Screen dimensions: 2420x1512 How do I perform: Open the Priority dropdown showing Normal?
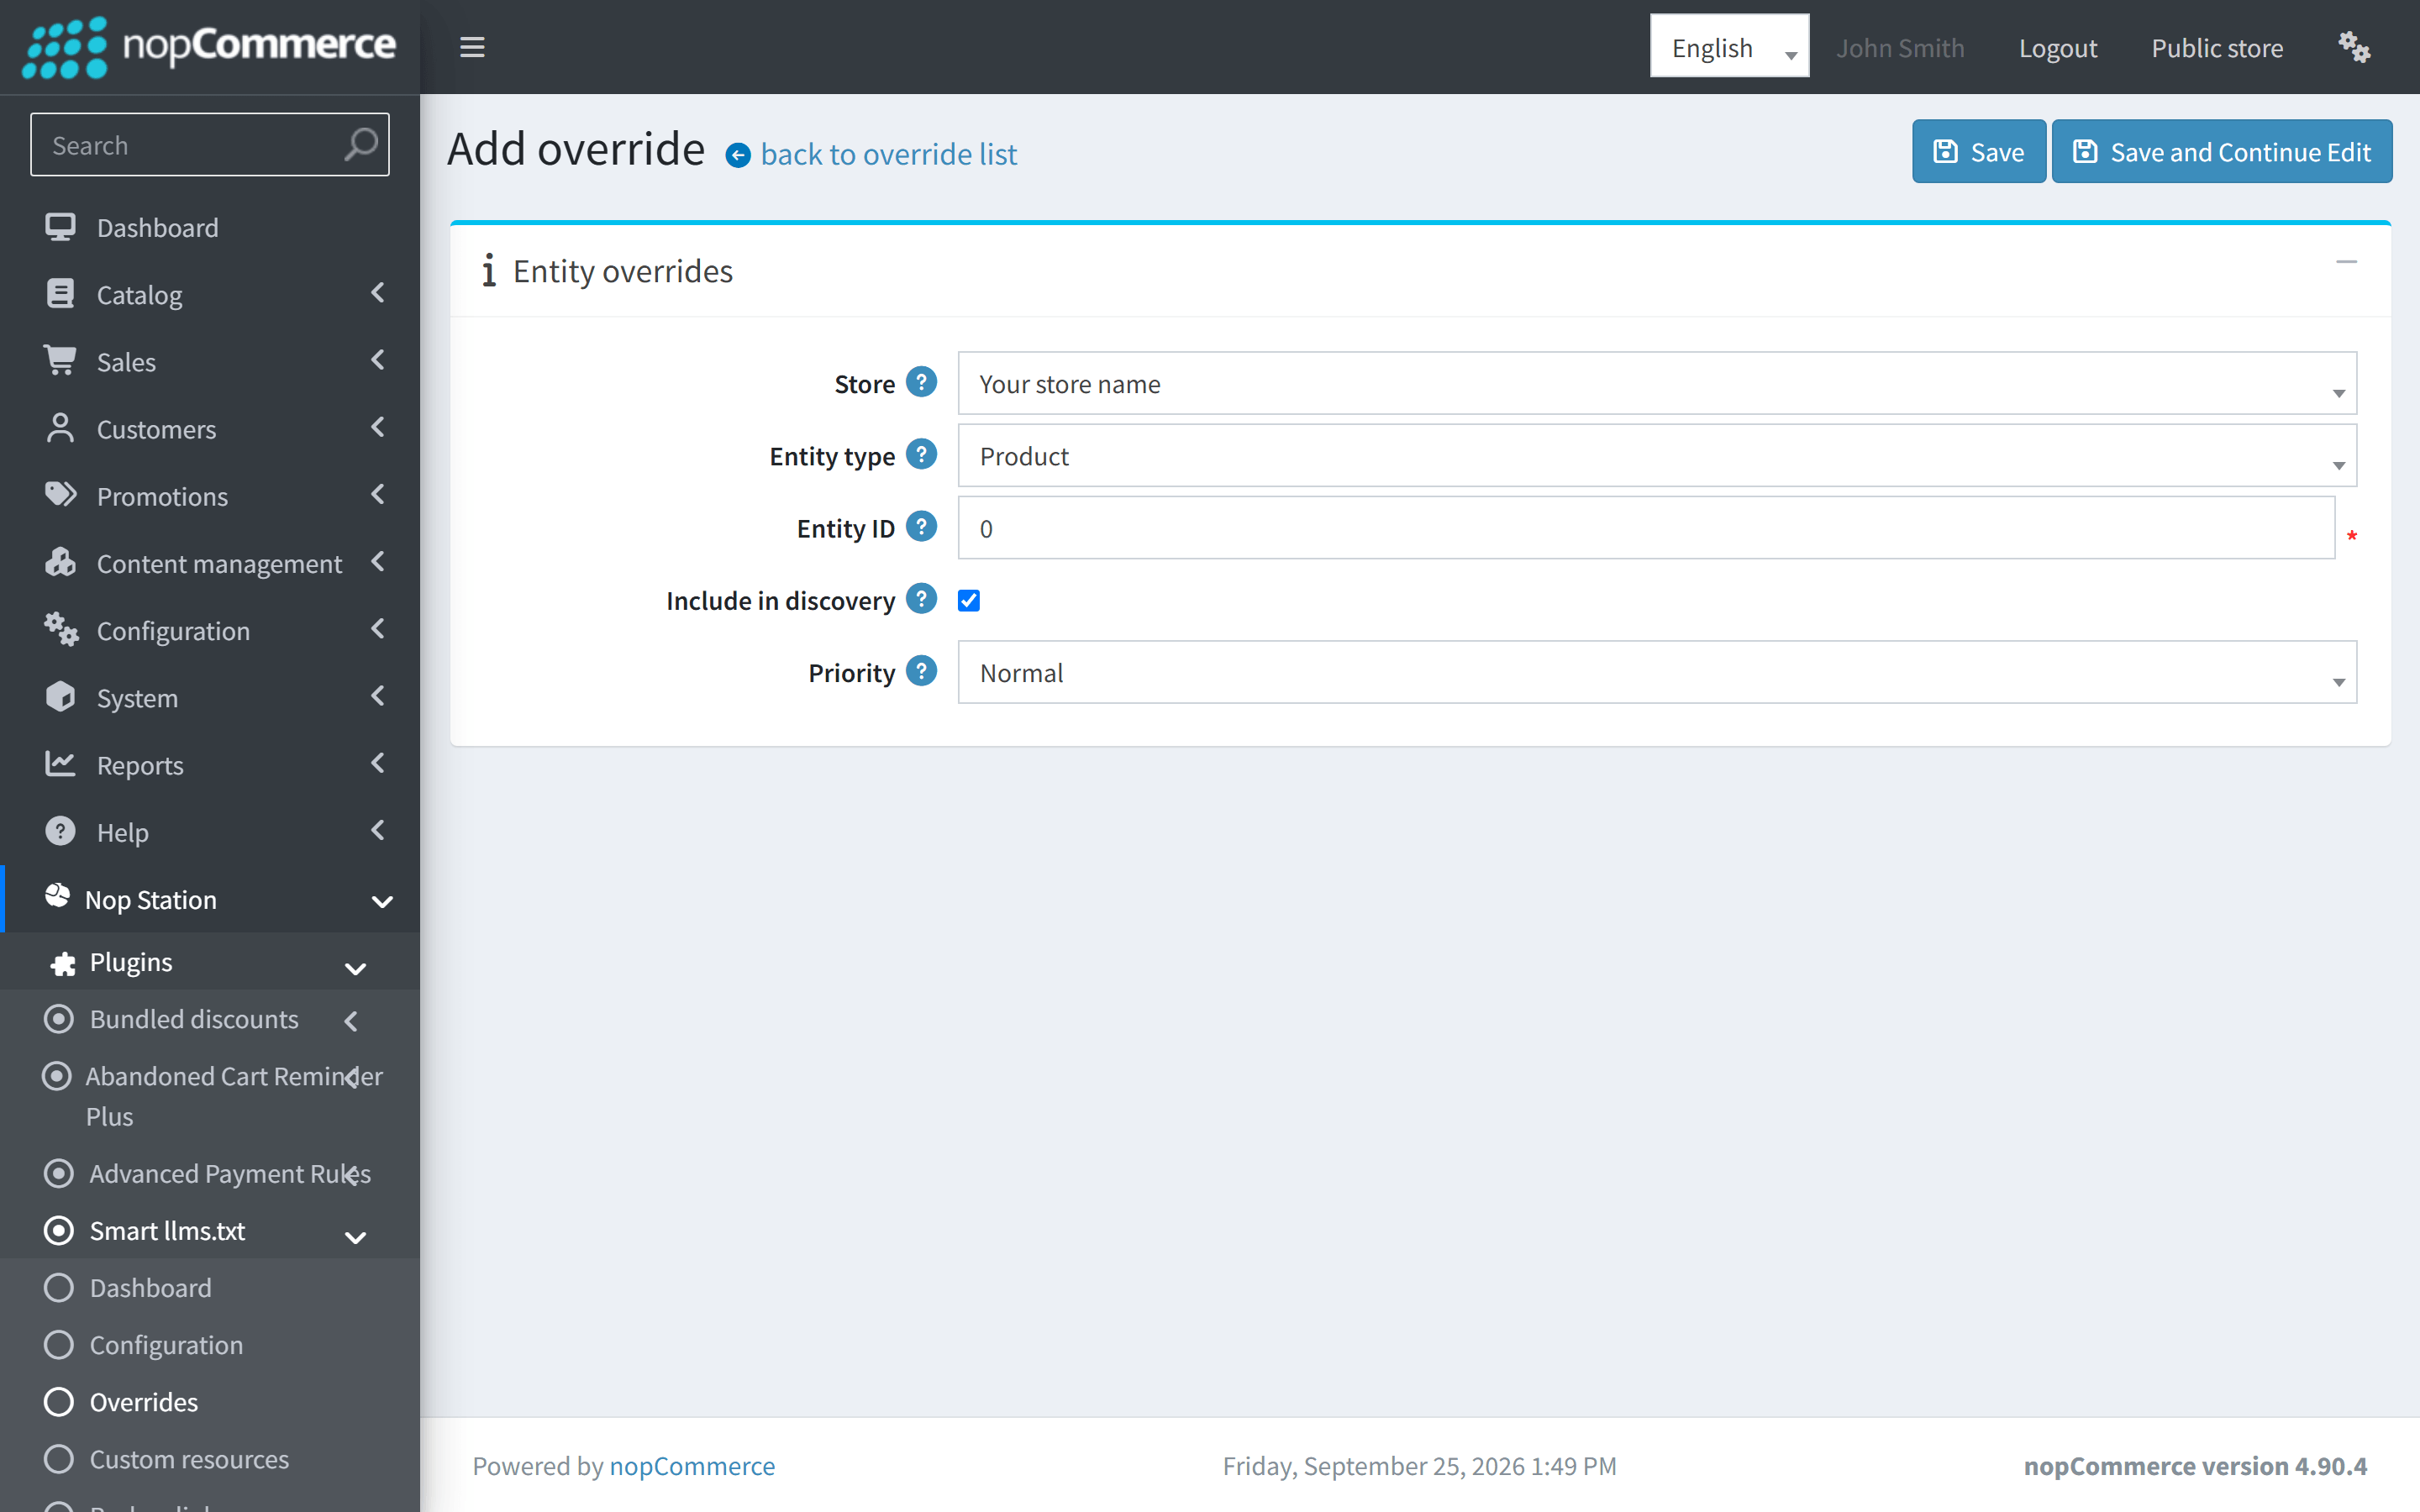tap(1657, 672)
